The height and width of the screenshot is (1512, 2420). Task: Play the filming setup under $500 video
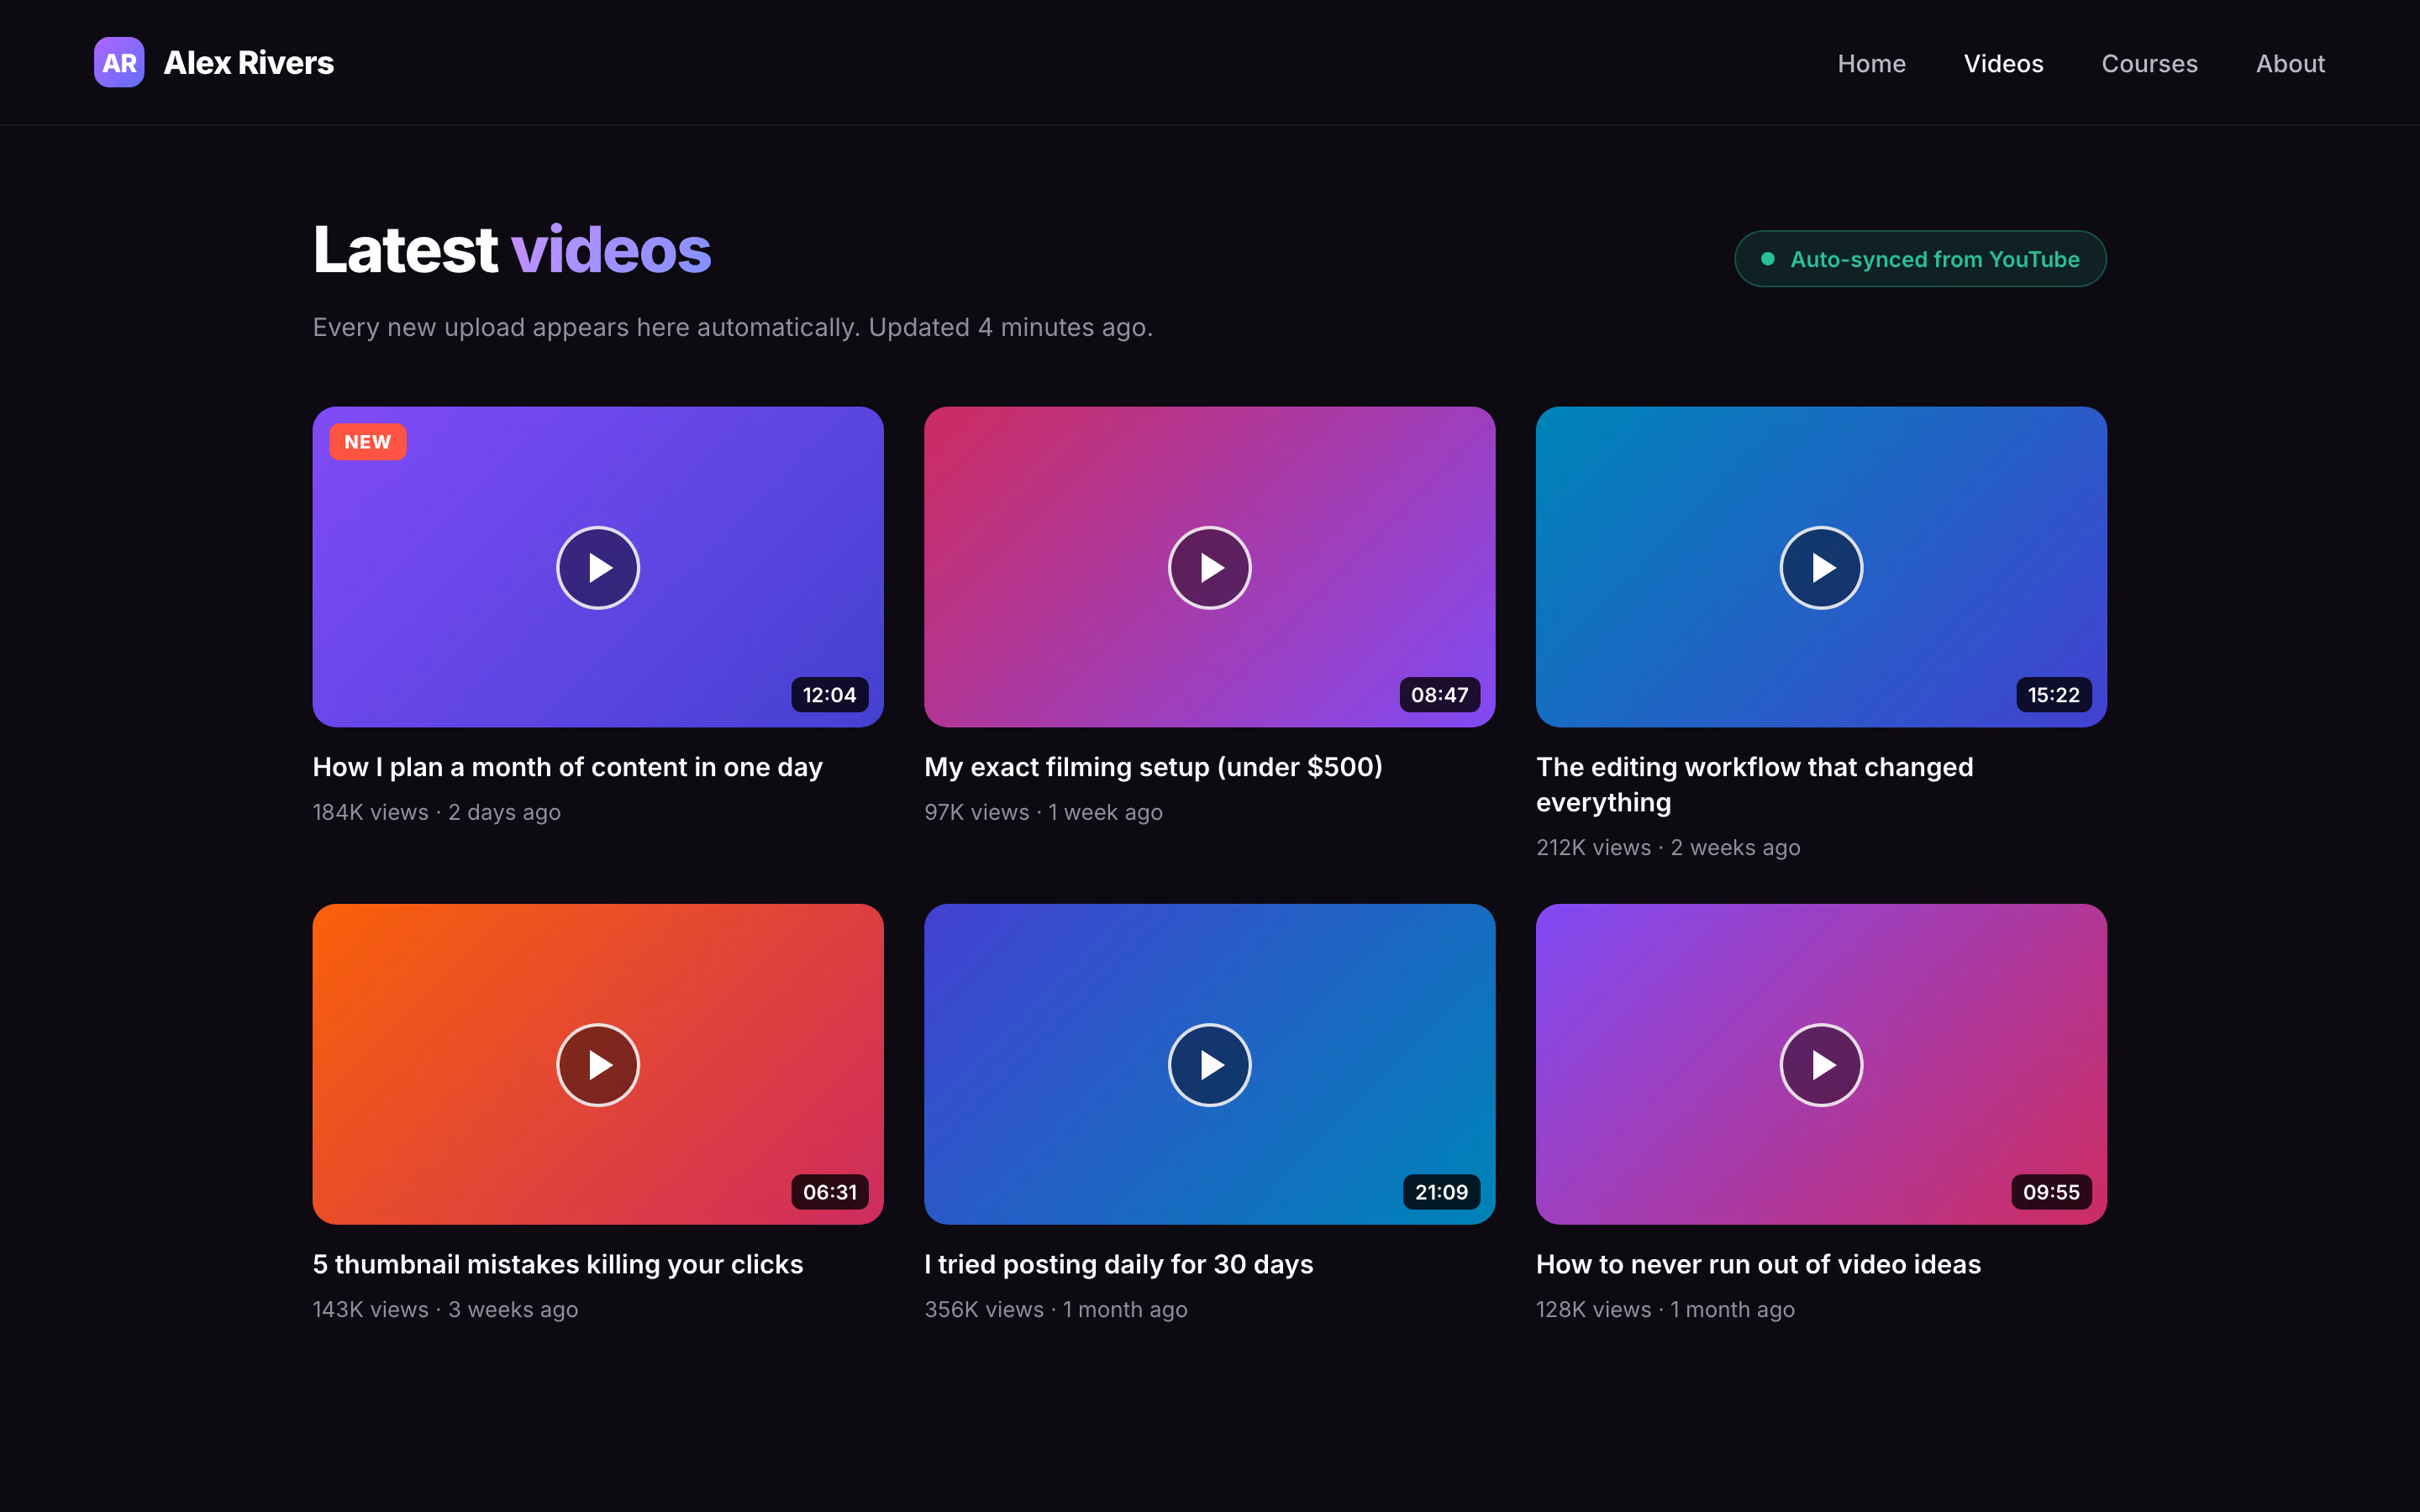(x=1210, y=568)
